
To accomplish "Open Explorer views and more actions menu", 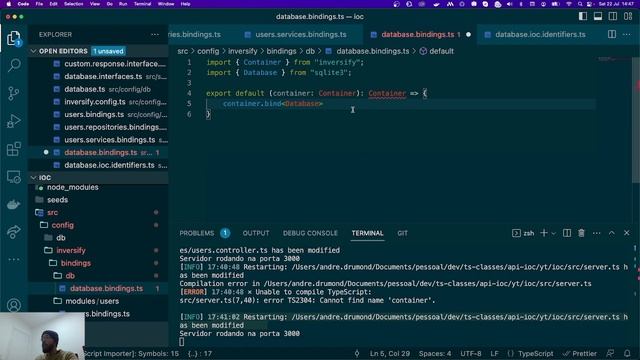I will pyautogui.click(x=155, y=35).
